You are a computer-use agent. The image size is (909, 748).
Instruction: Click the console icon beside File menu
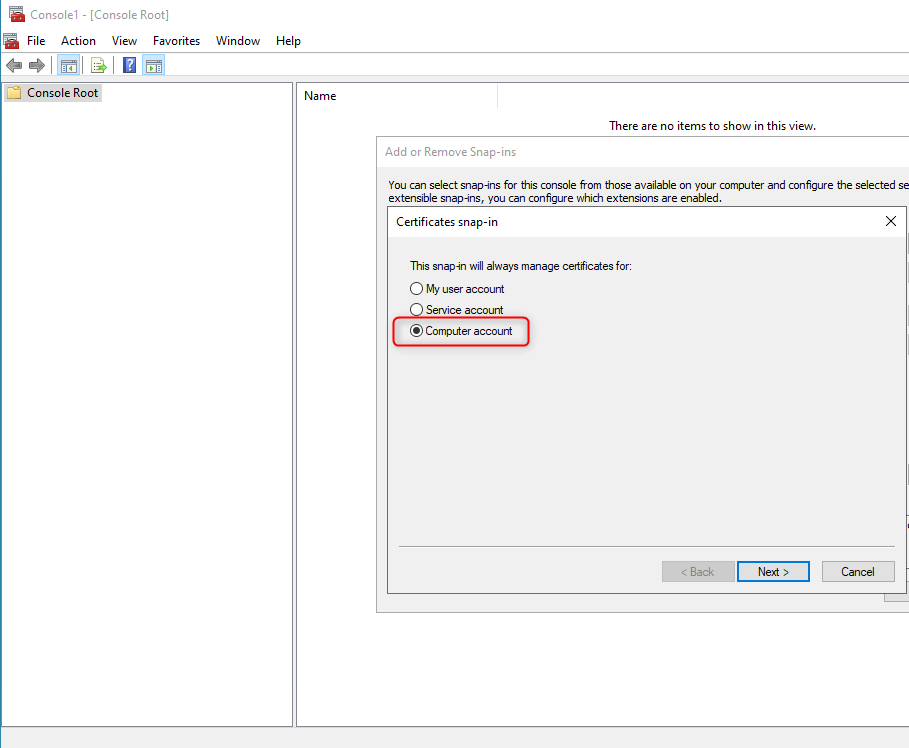coord(11,41)
